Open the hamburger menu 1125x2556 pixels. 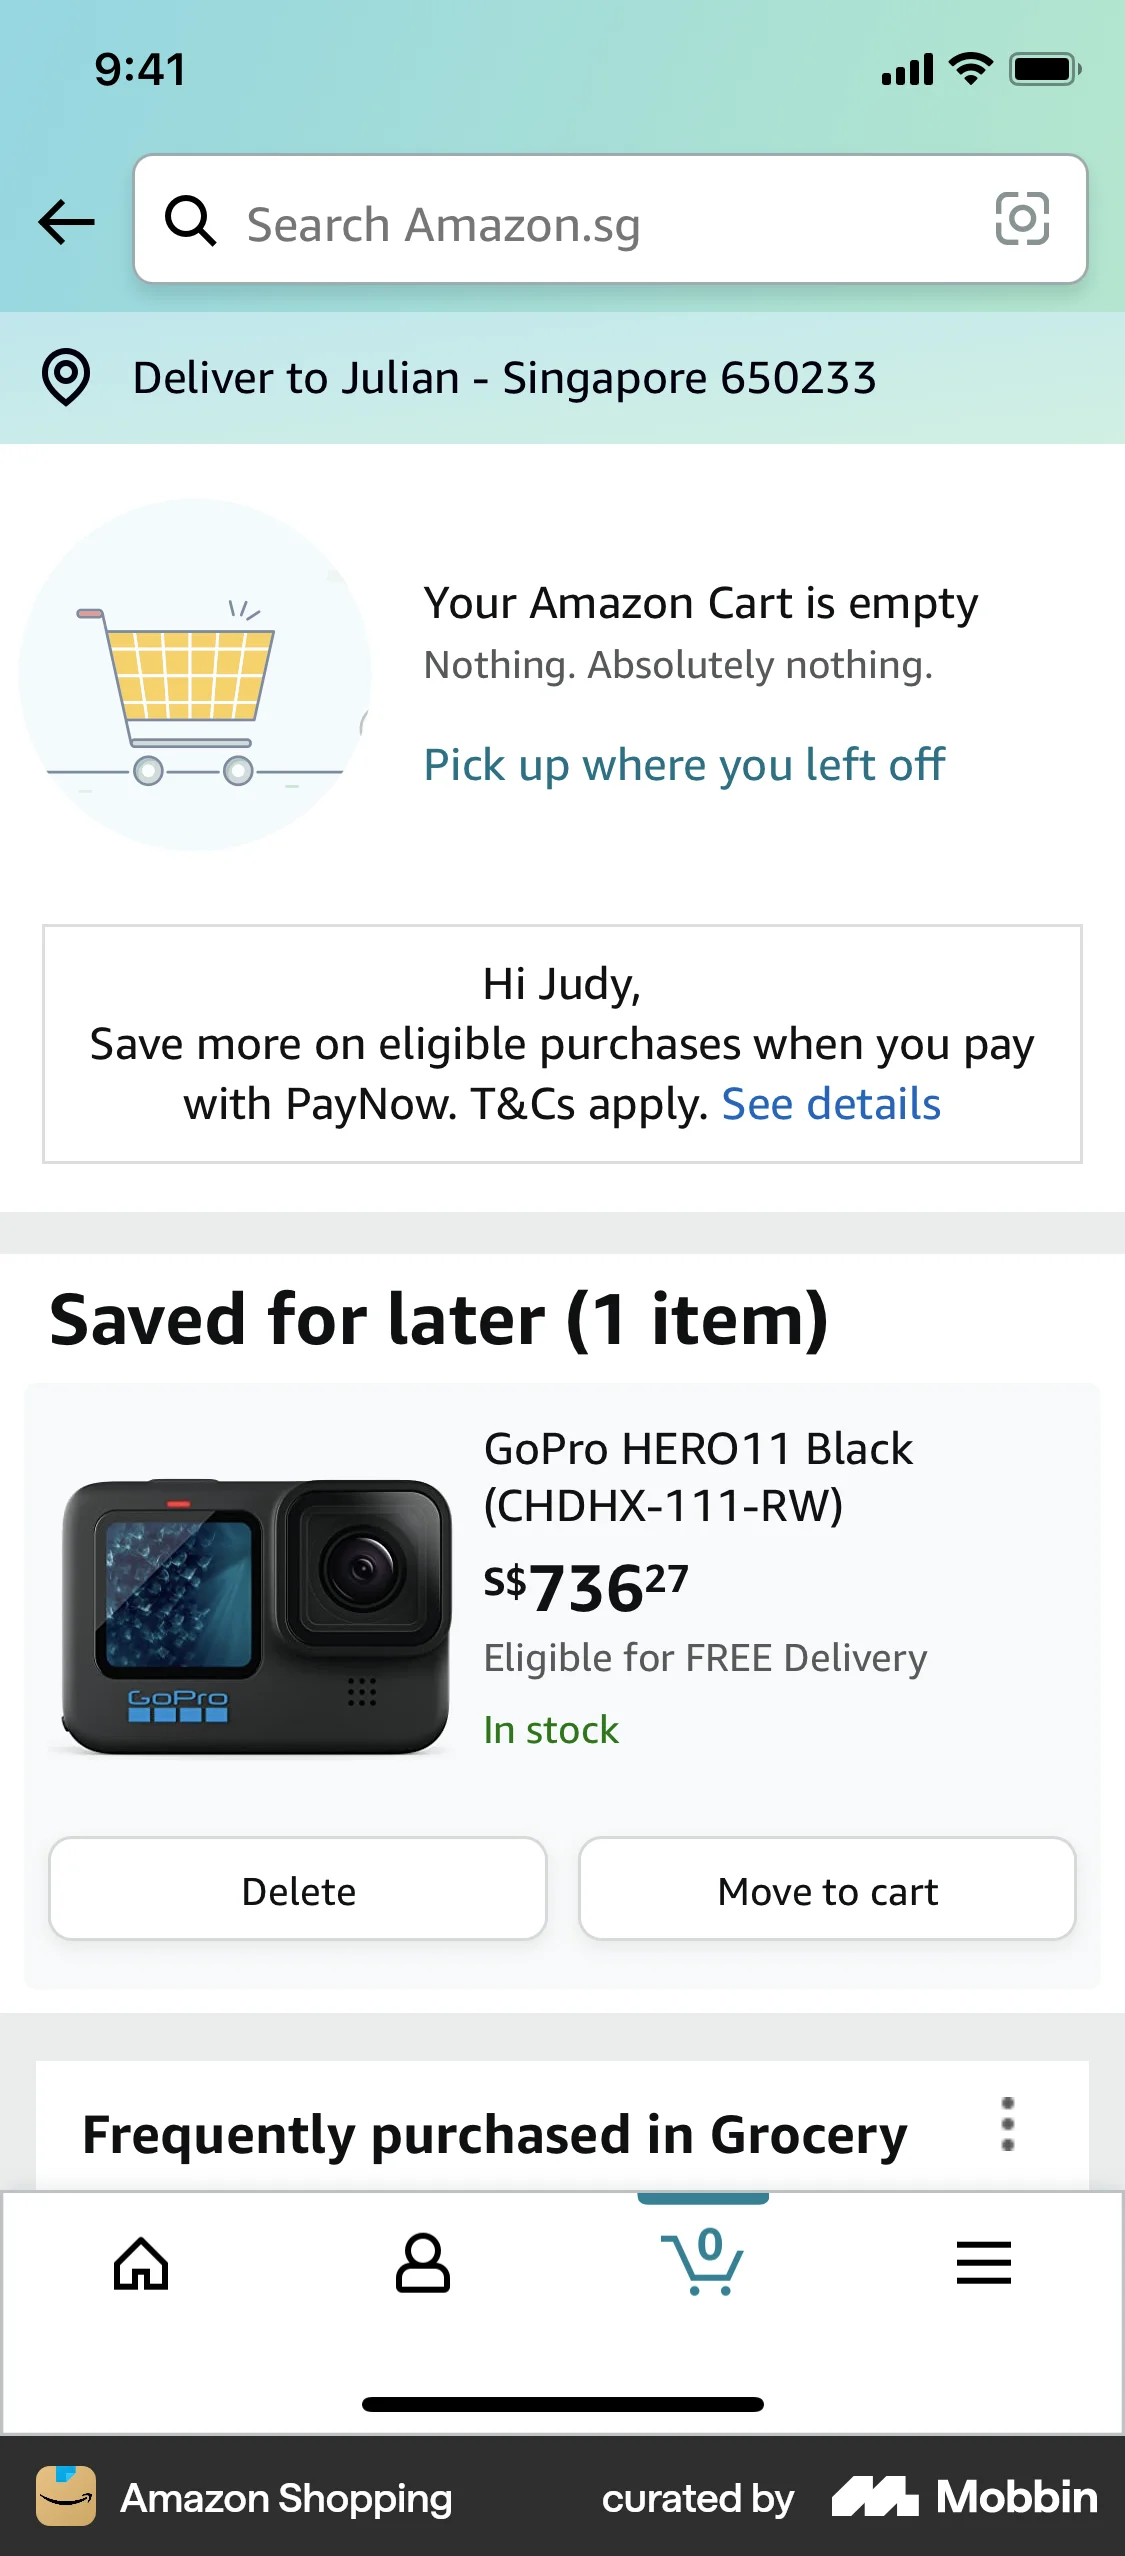coord(984,2267)
